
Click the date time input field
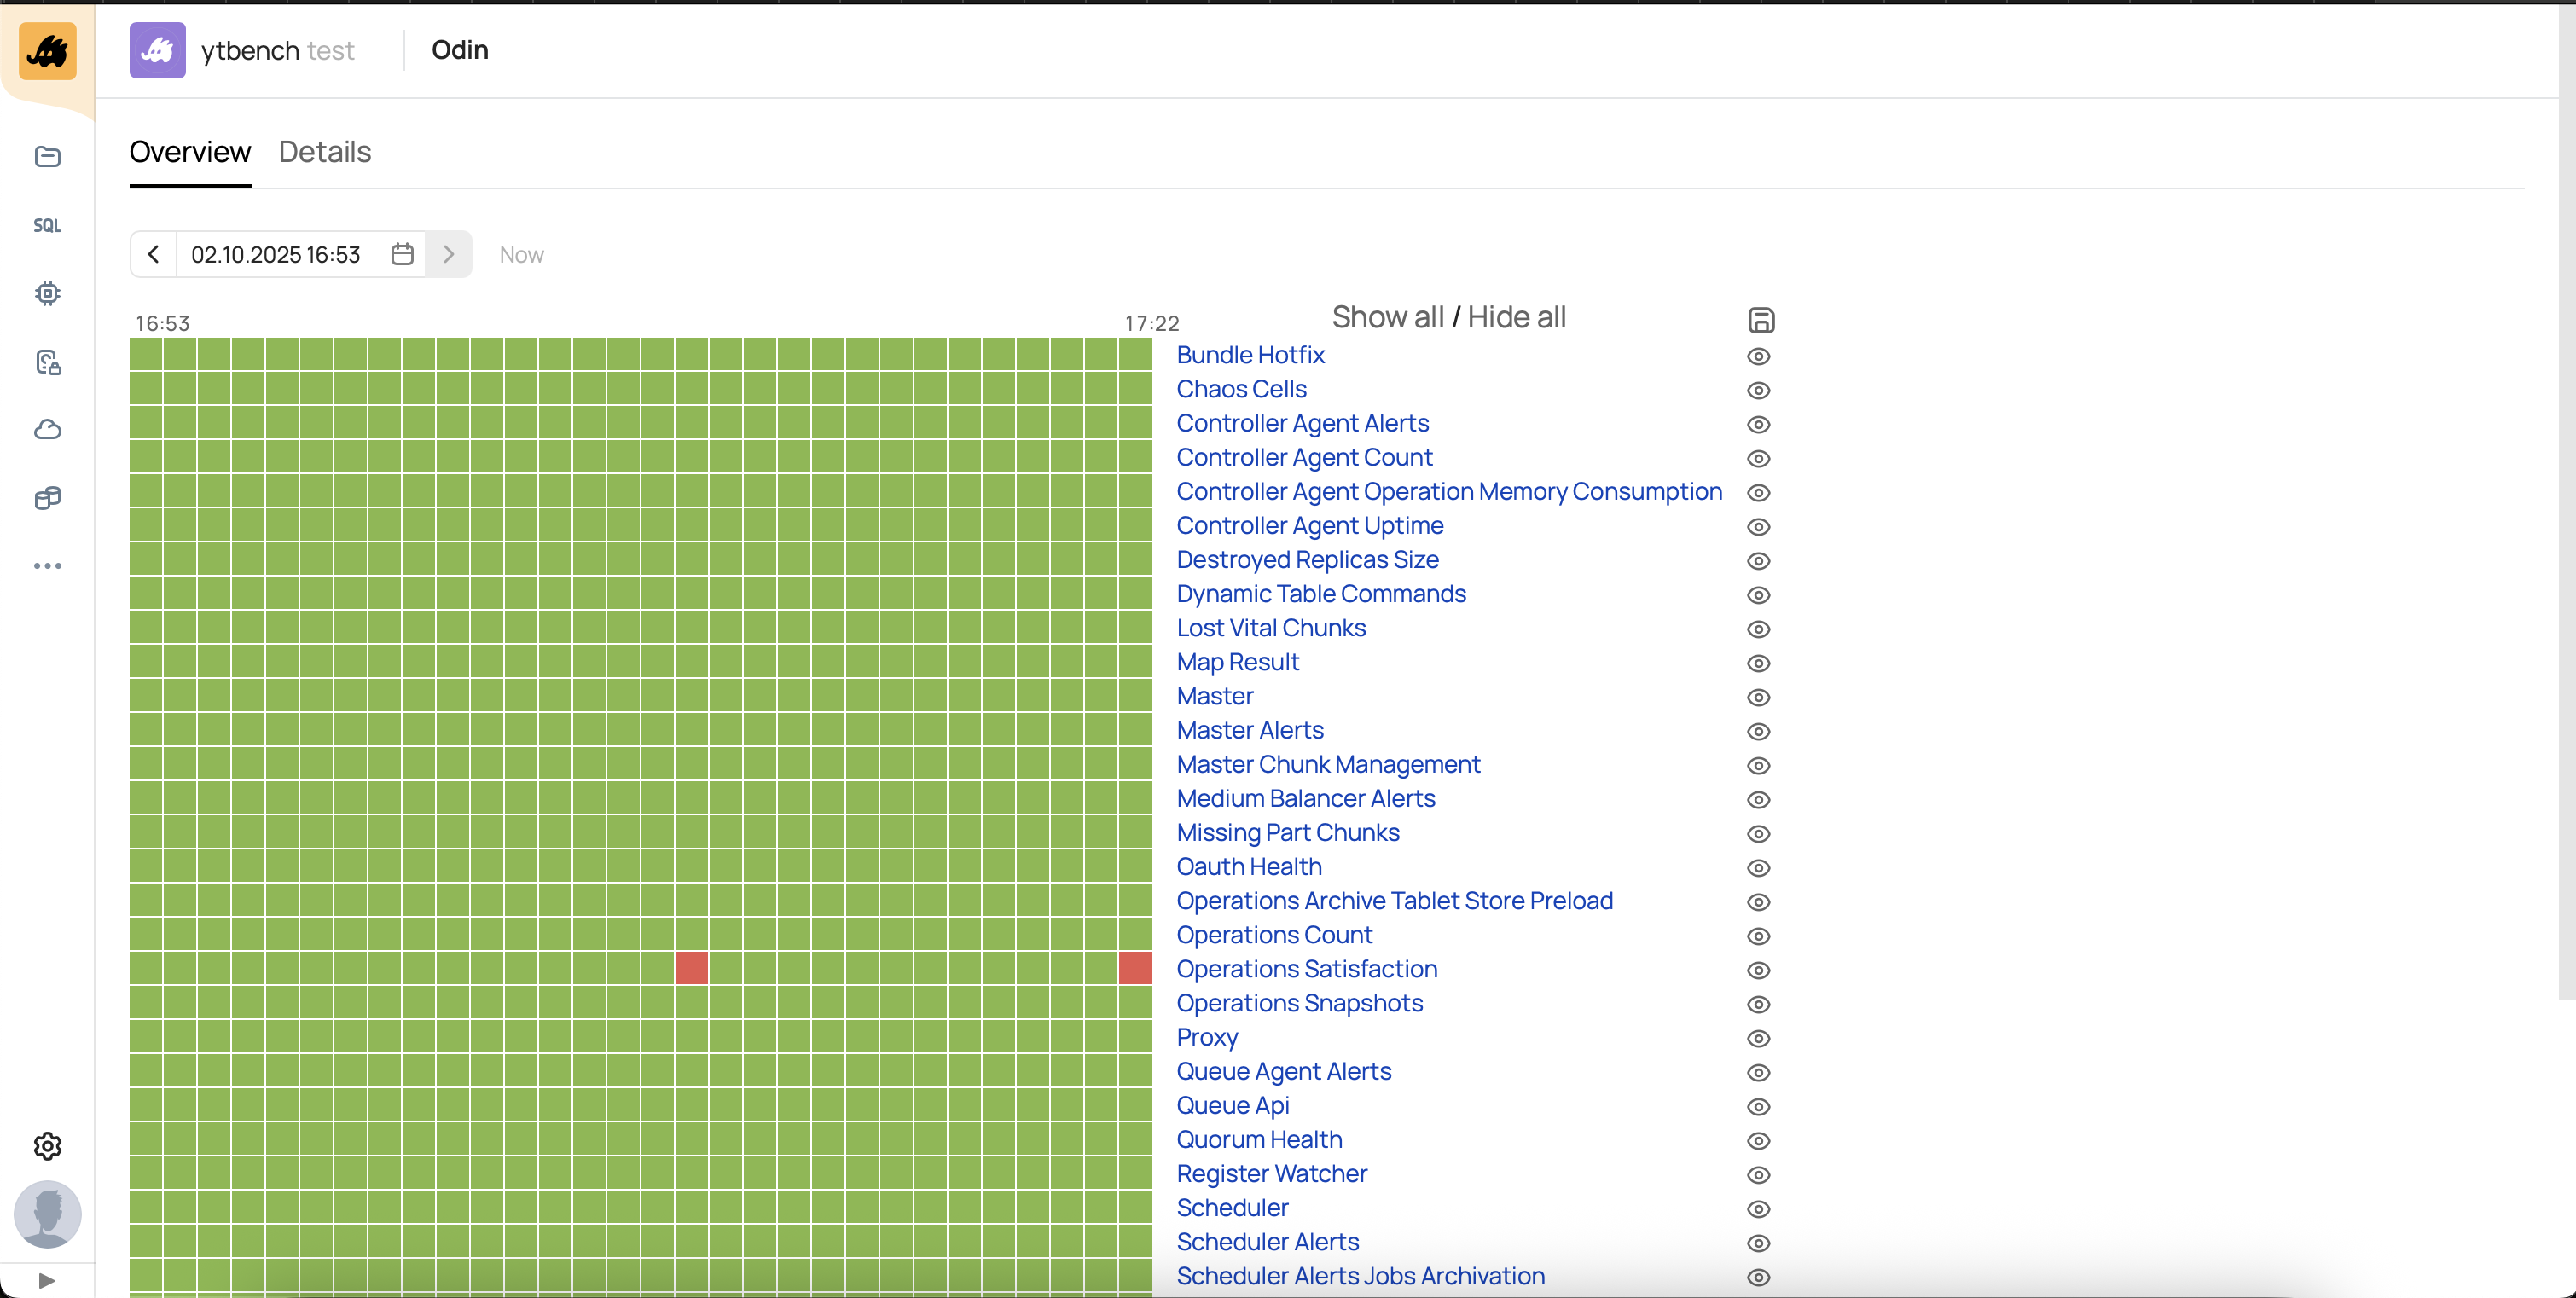[276, 254]
